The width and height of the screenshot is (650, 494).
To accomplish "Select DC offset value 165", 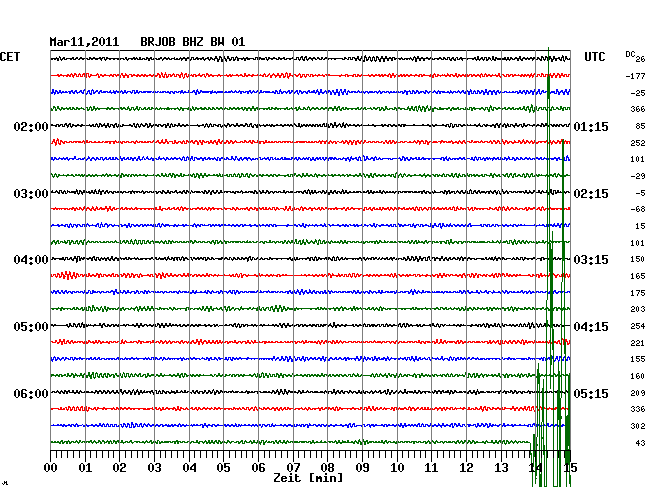I will click(638, 276).
